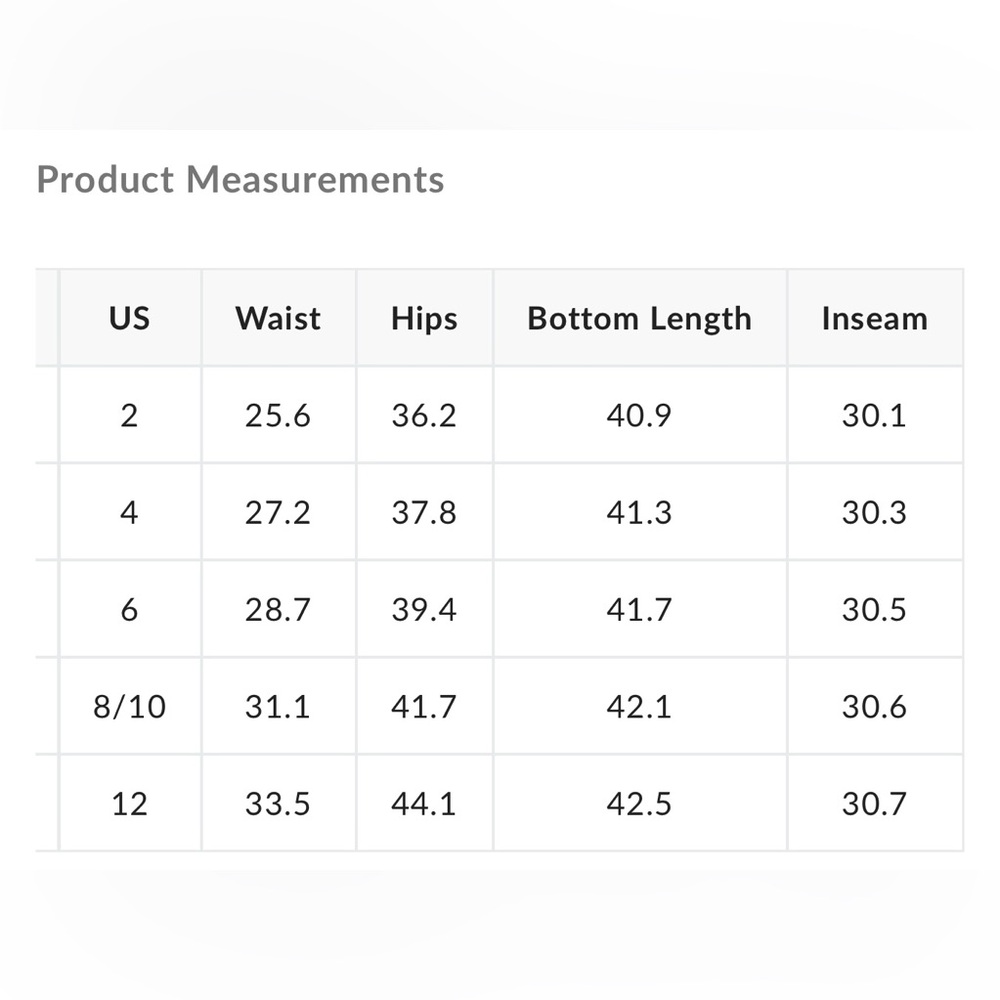The height and width of the screenshot is (1000, 1000).
Task: Click US size 6 cell
Action: [x=129, y=609]
